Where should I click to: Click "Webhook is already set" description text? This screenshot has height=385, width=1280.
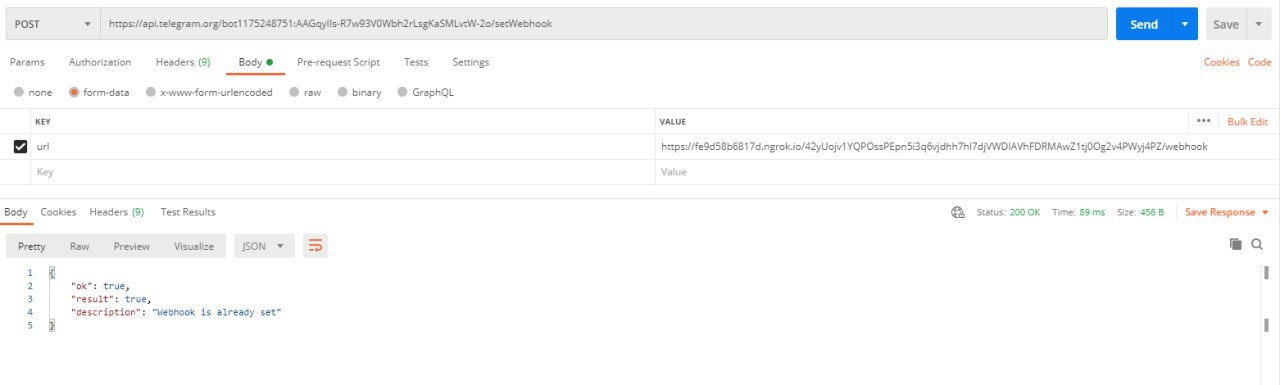(x=217, y=312)
